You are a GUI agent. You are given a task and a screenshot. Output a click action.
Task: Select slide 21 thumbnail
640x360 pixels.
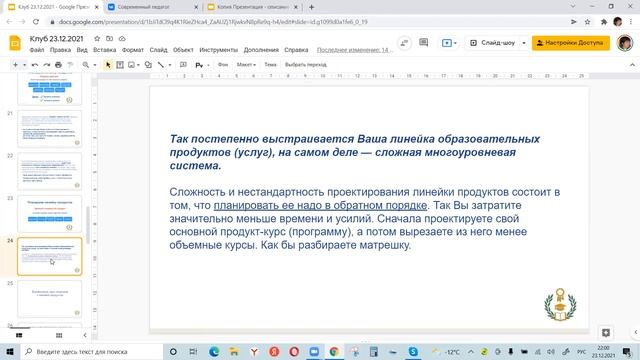point(49,129)
